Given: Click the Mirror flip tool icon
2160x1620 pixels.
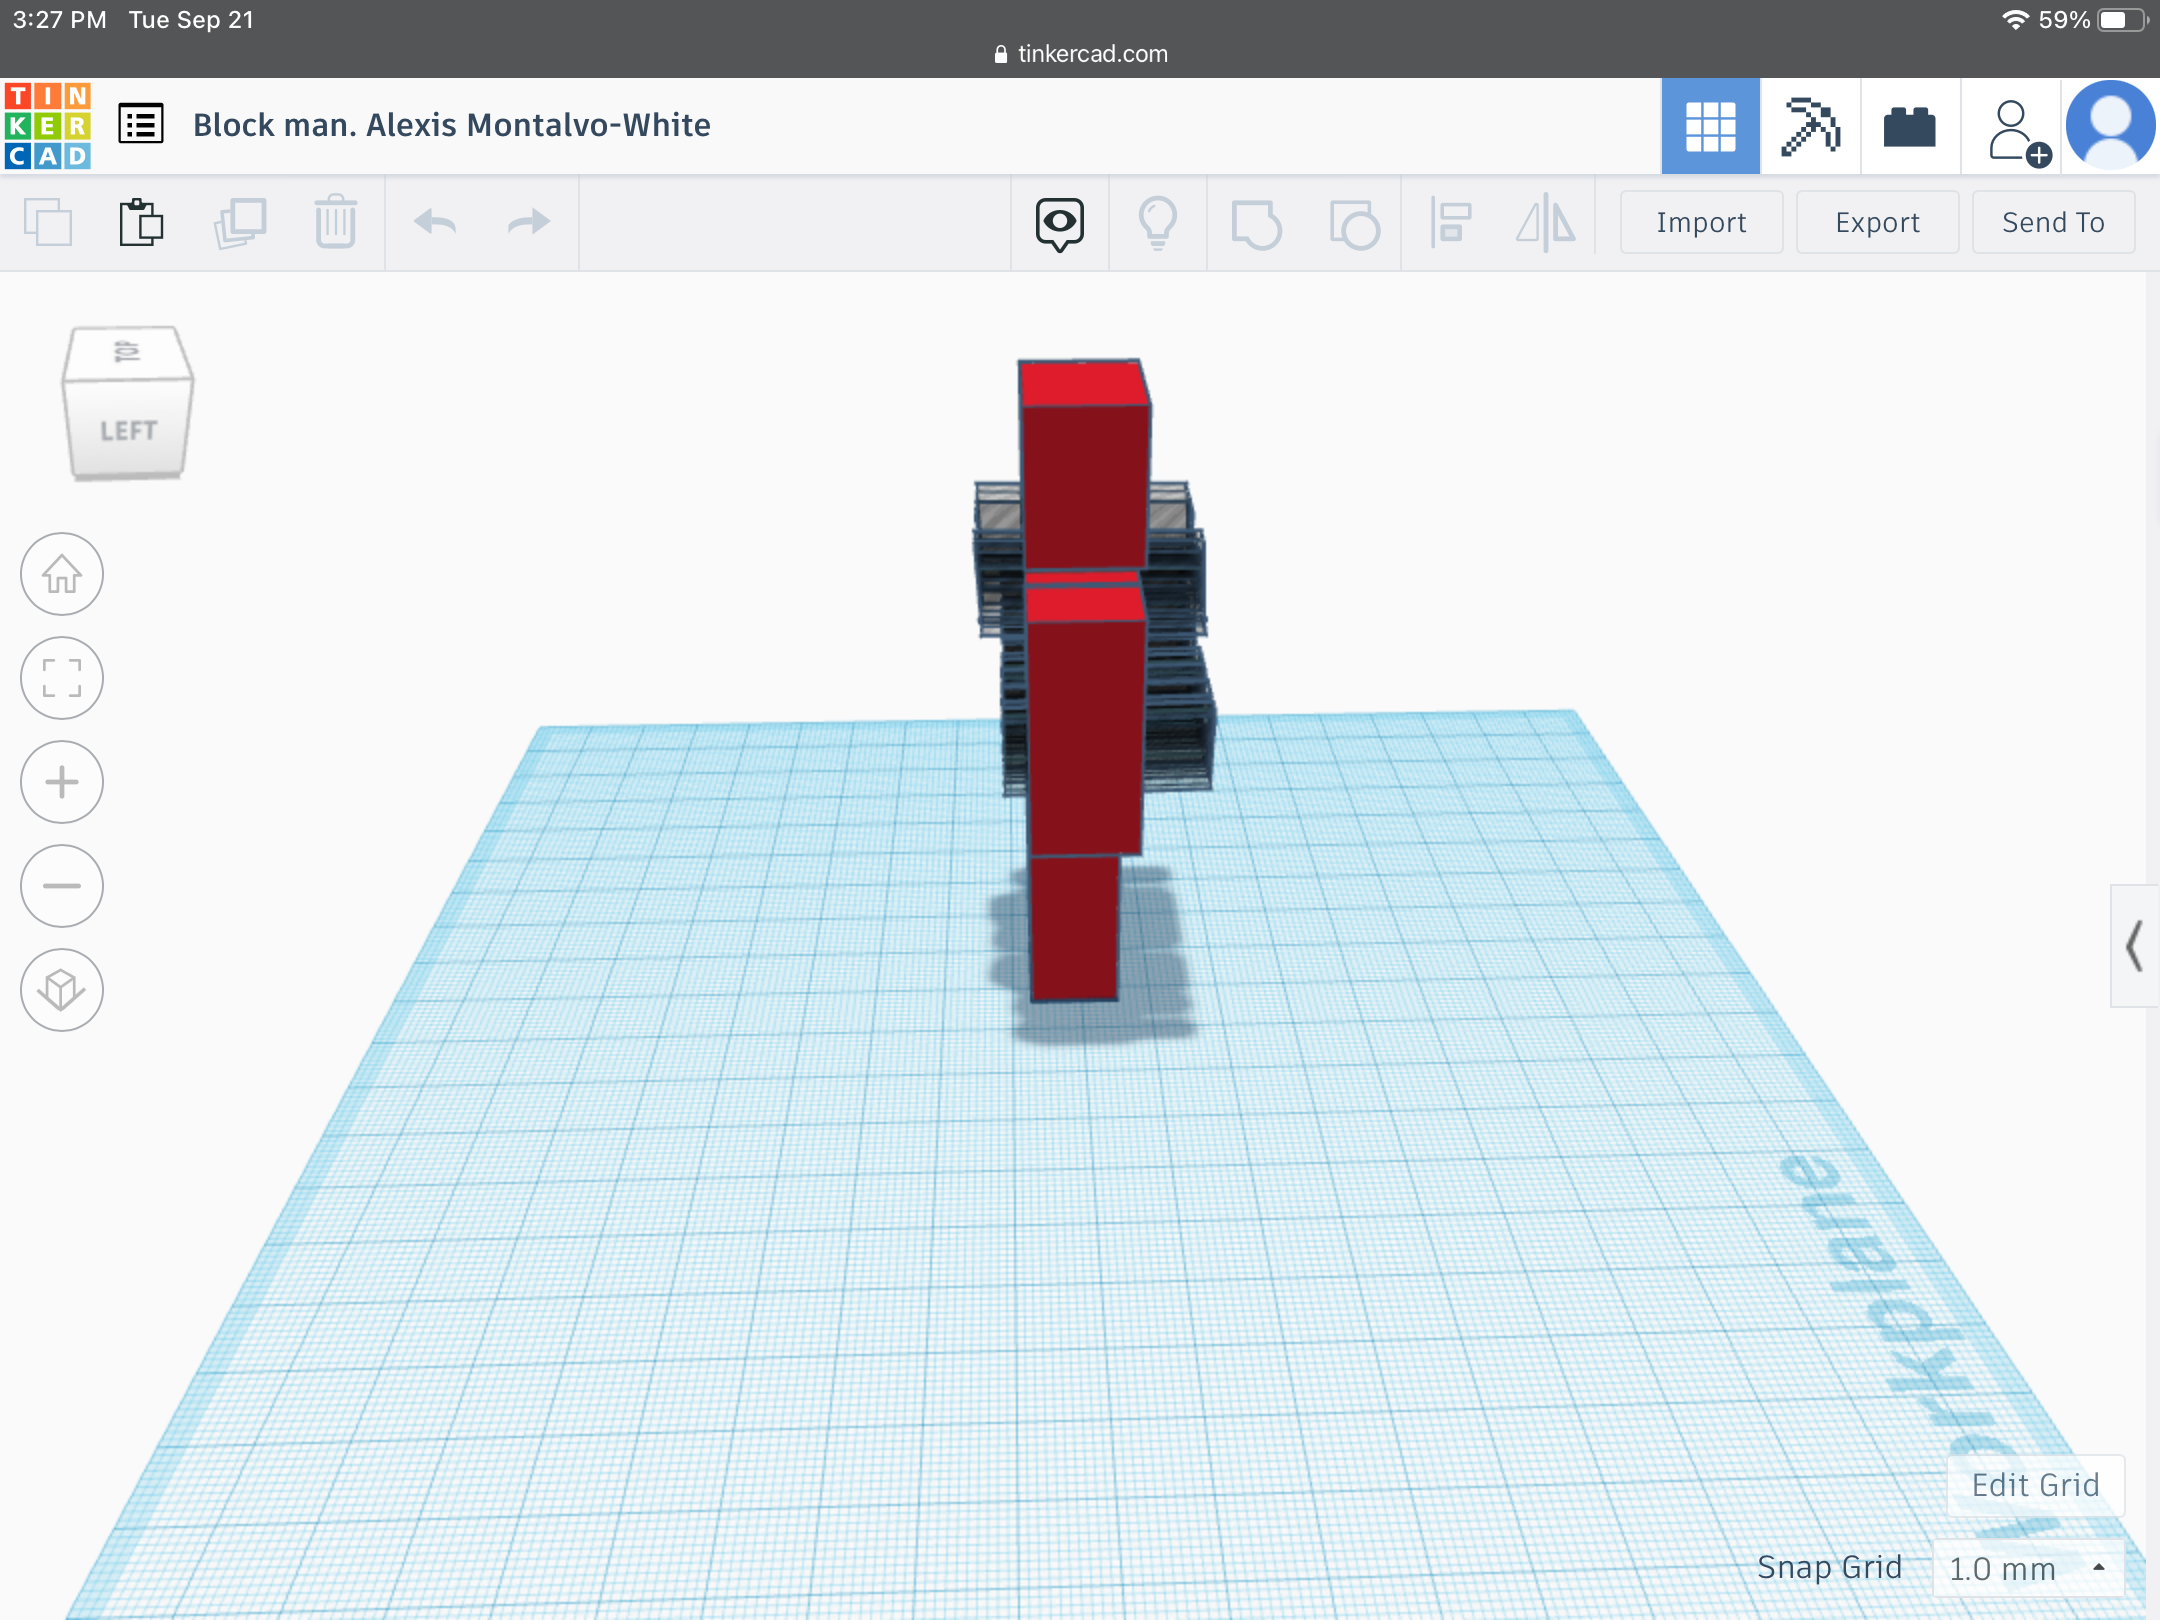Looking at the screenshot, I should [x=1546, y=222].
